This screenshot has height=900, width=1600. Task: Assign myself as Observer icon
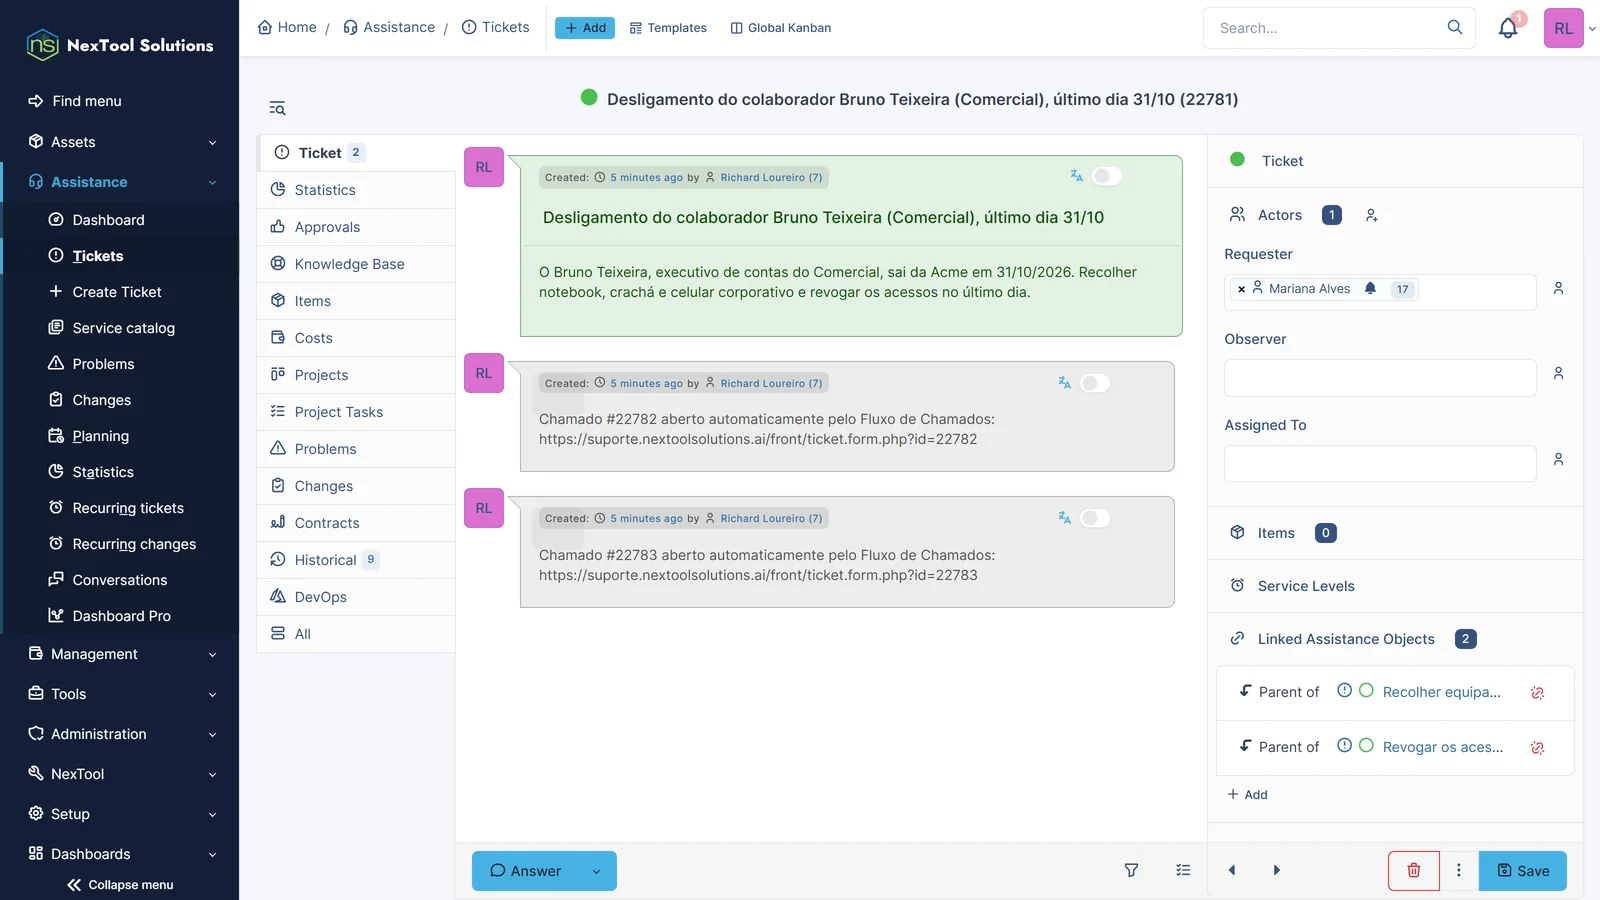click(1558, 373)
